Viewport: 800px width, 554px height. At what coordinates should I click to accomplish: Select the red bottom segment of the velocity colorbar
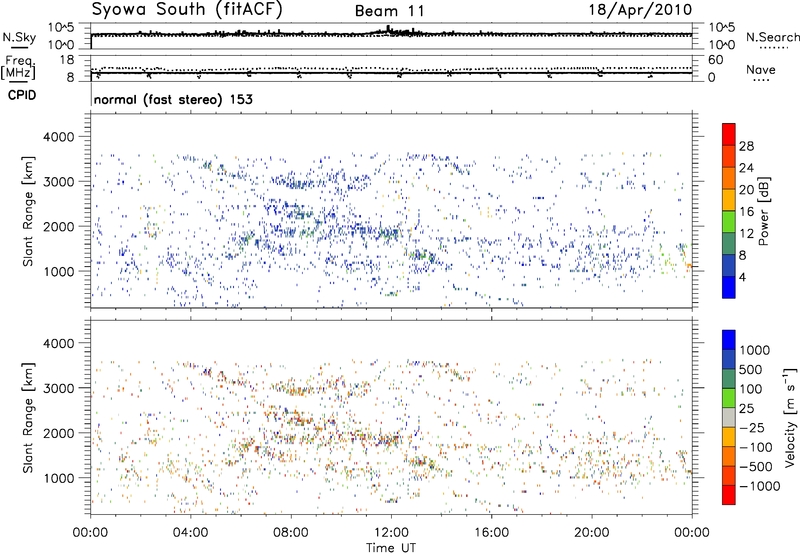[x=729, y=495]
